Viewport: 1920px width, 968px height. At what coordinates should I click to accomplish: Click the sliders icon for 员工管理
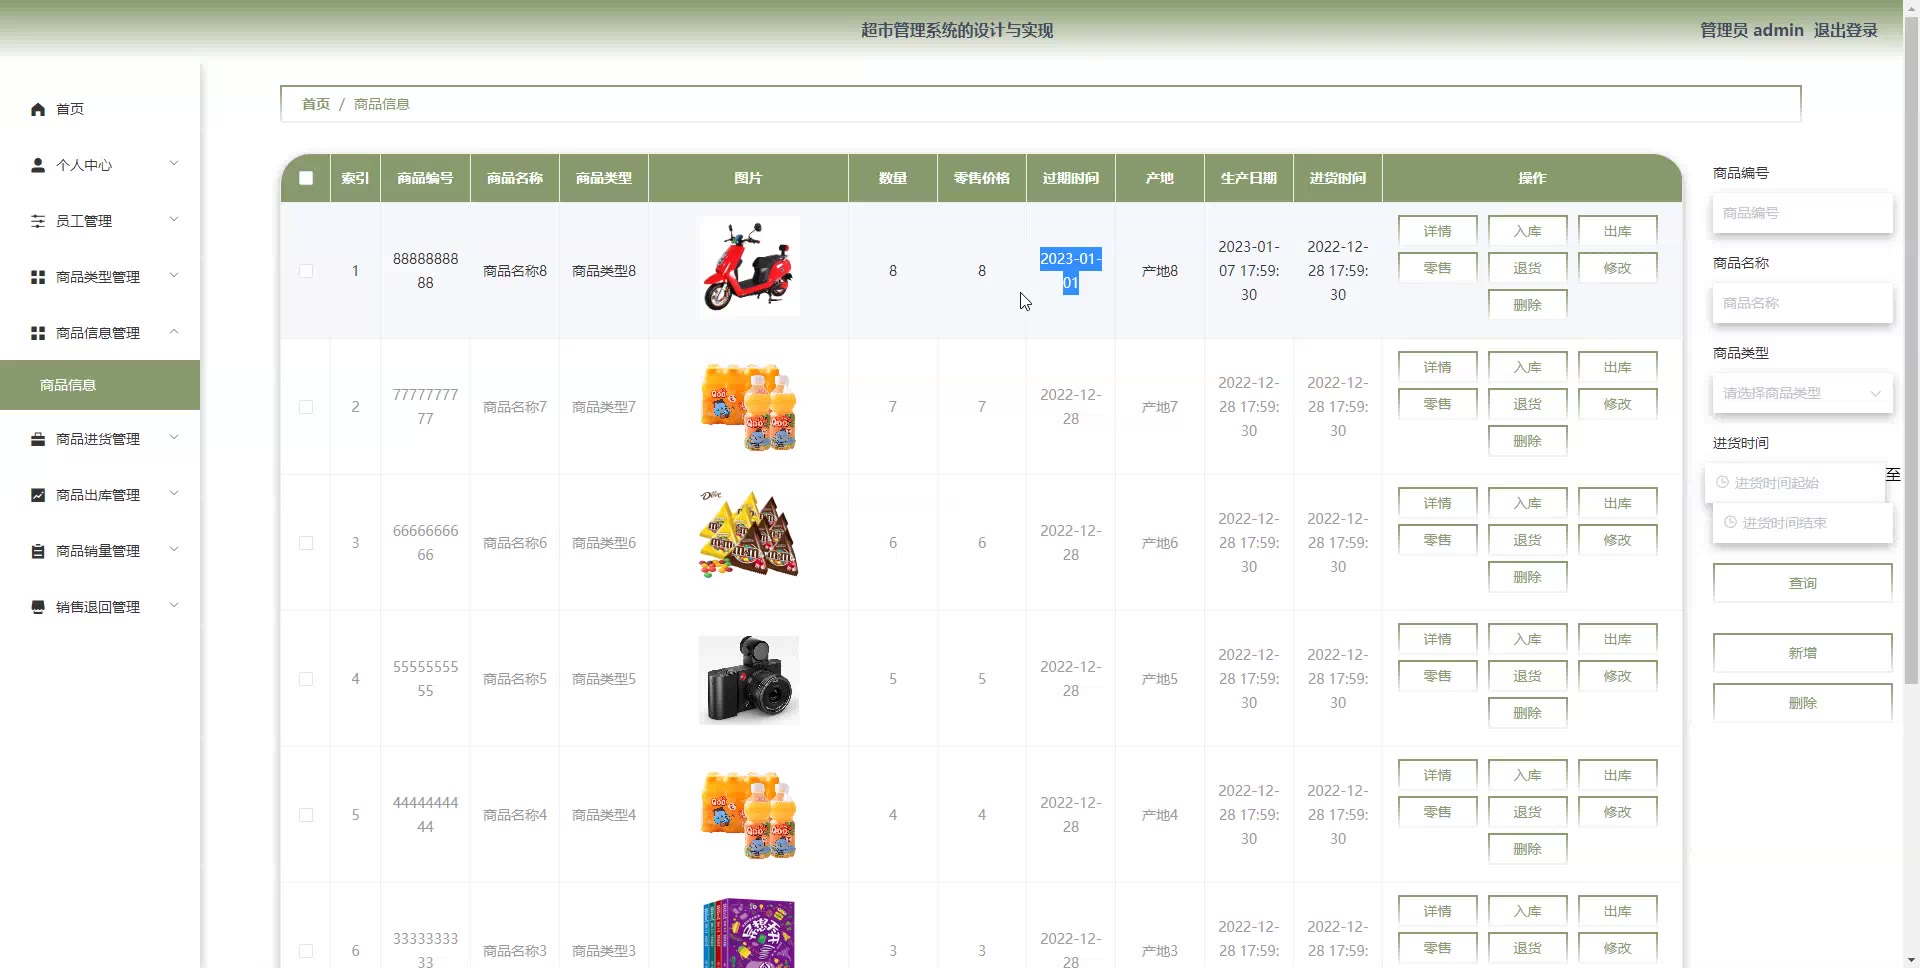pos(38,221)
